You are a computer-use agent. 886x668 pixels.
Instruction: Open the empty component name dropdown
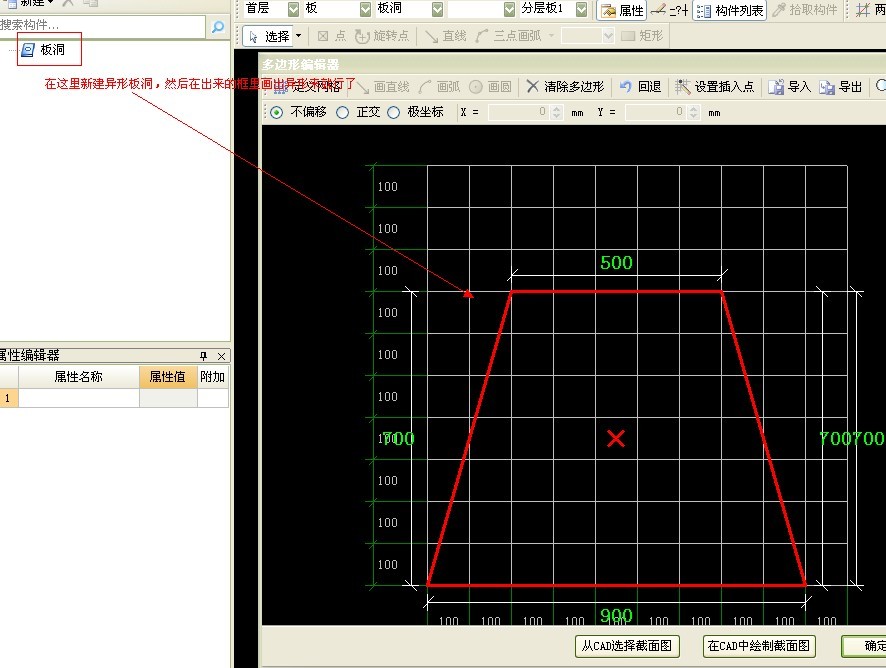pyautogui.click(x=509, y=8)
